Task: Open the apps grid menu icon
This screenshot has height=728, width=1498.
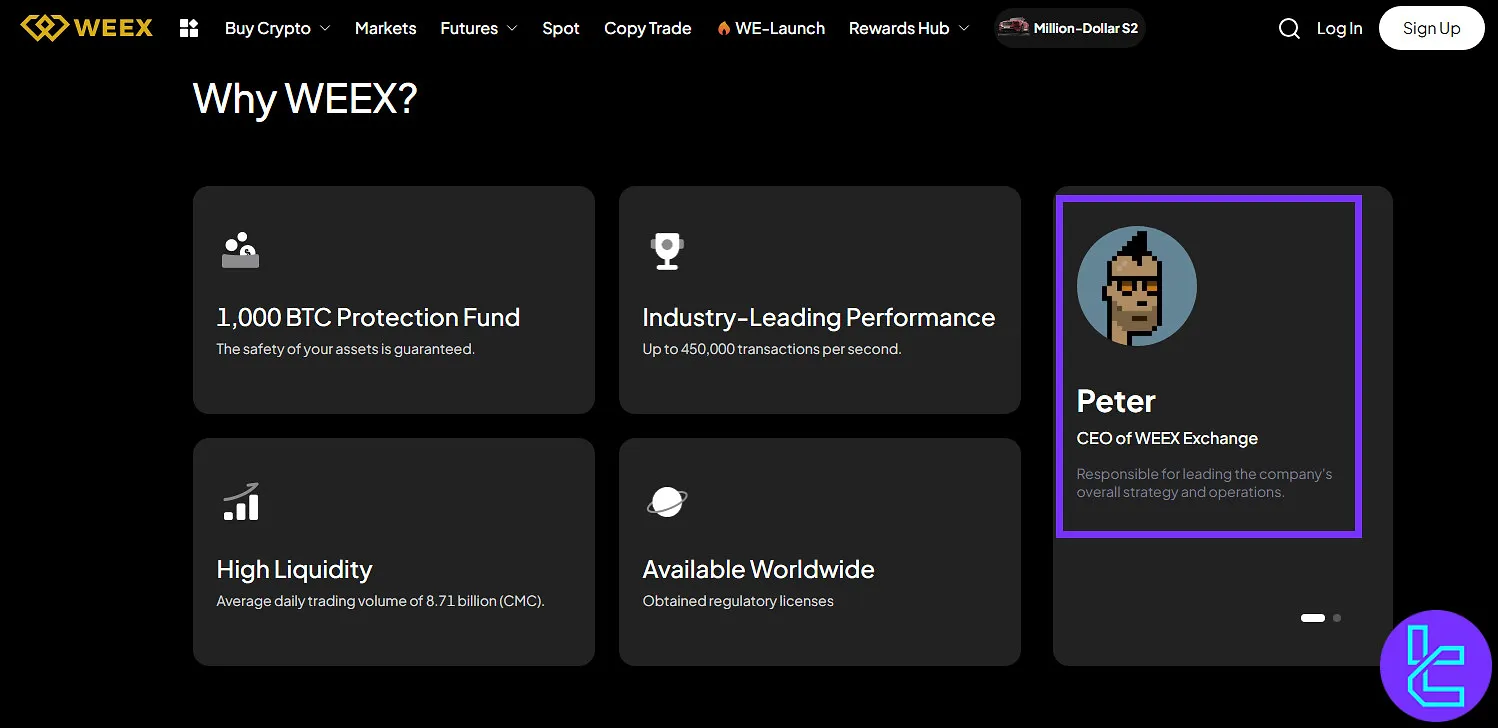Action: point(189,28)
